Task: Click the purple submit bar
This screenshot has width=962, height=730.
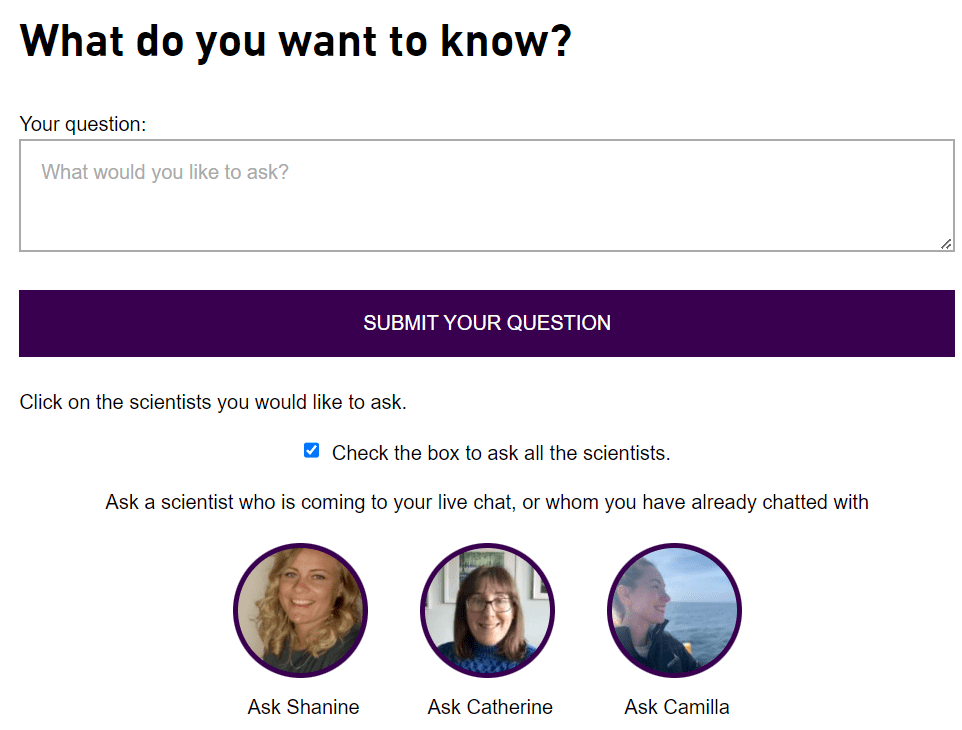Action: [x=487, y=323]
